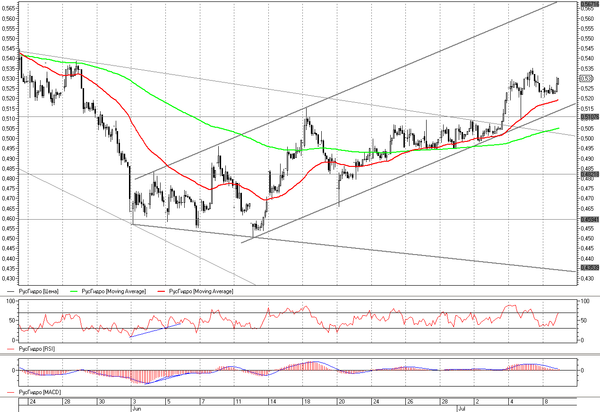The width and height of the screenshot is (600, 412).
Task: Select the 'РусГидро [Цена]' legend entry
Action: click(x=39, y=291)
